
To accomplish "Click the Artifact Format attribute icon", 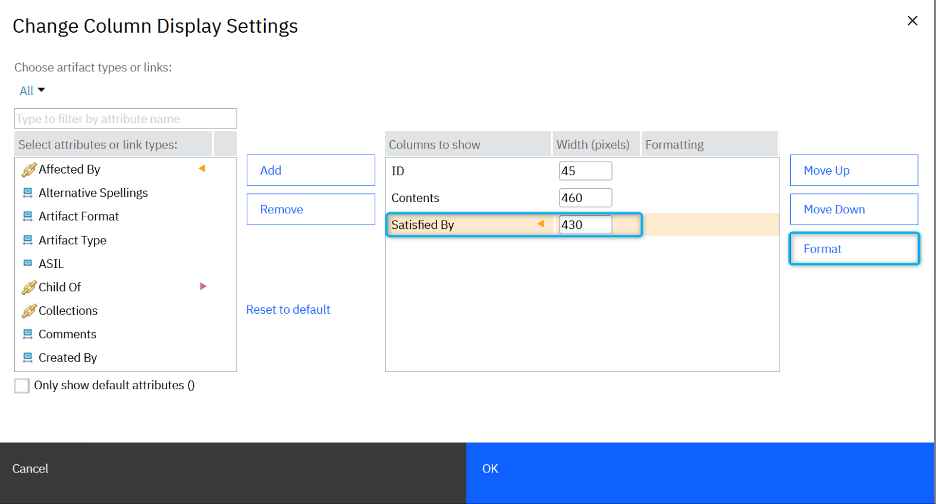I will point(27,216).
